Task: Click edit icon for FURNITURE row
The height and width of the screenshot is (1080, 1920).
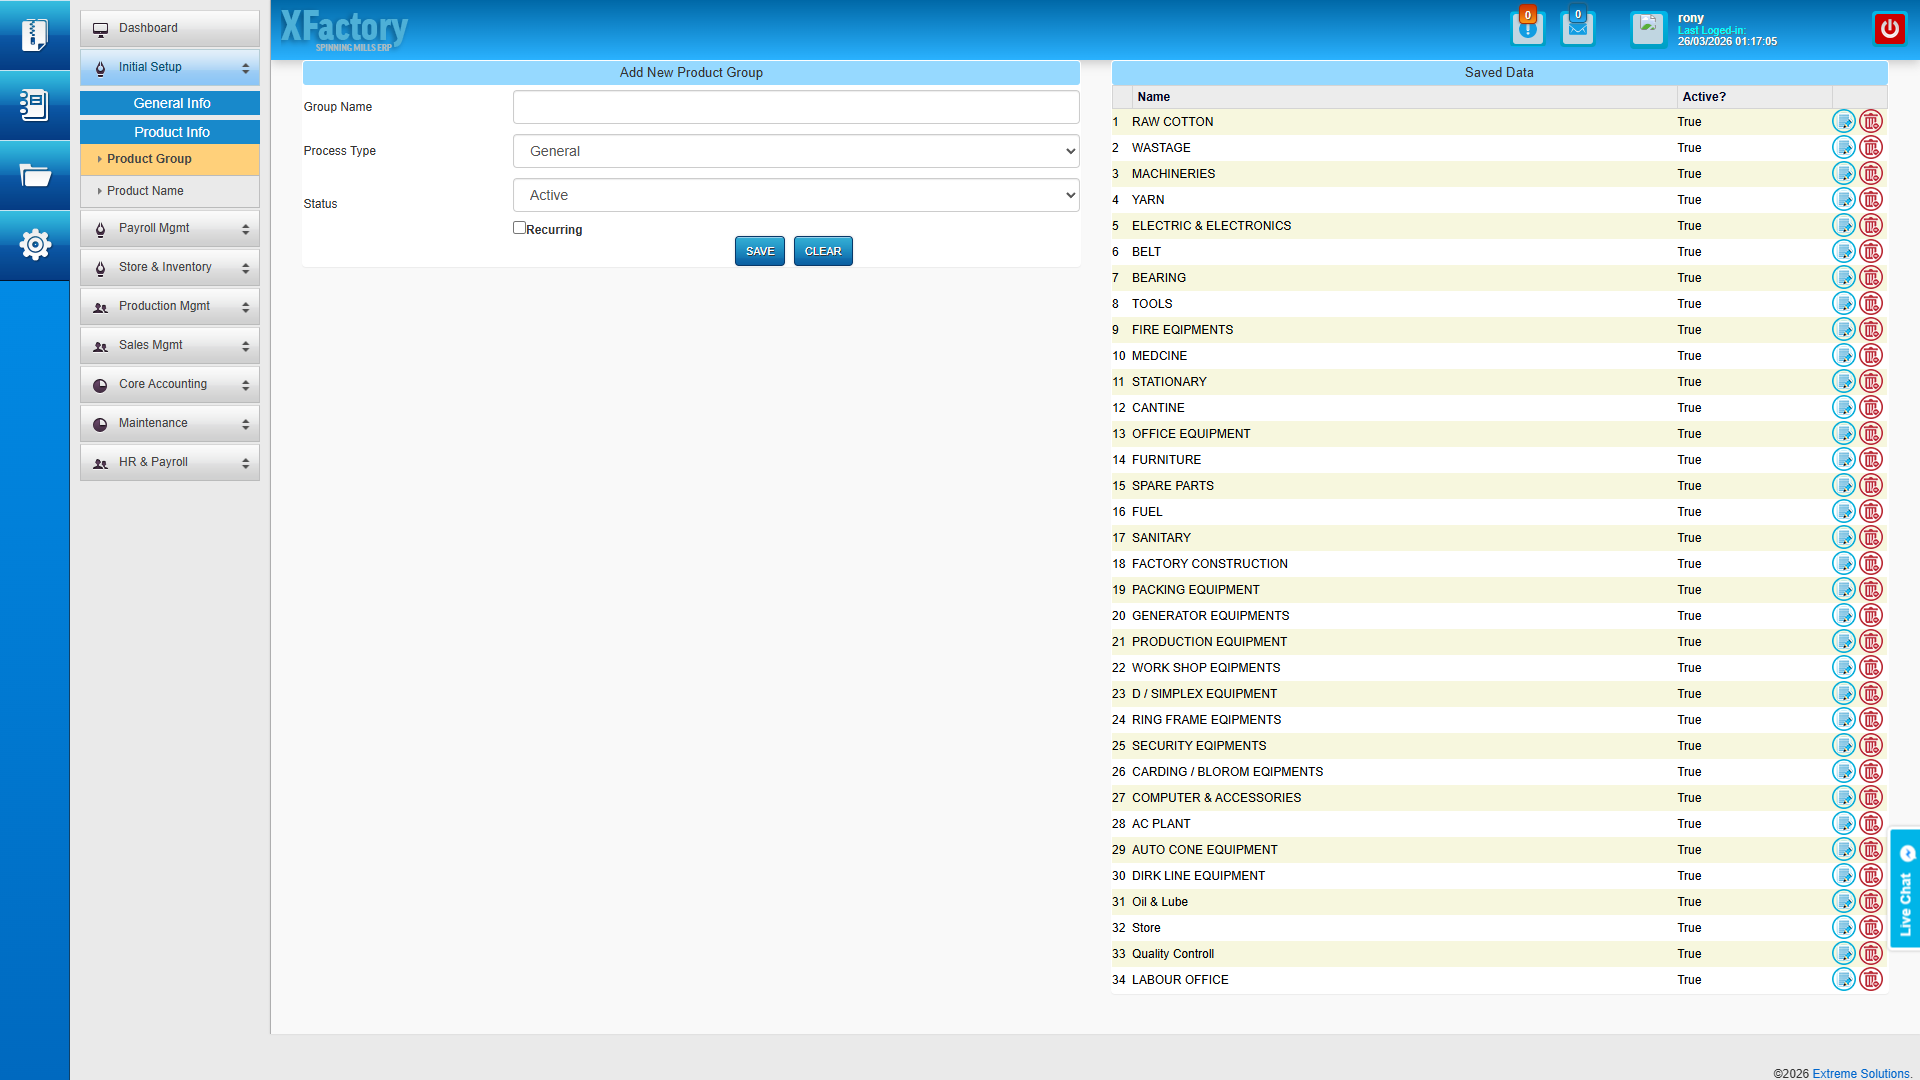Action: [1843, 460]
